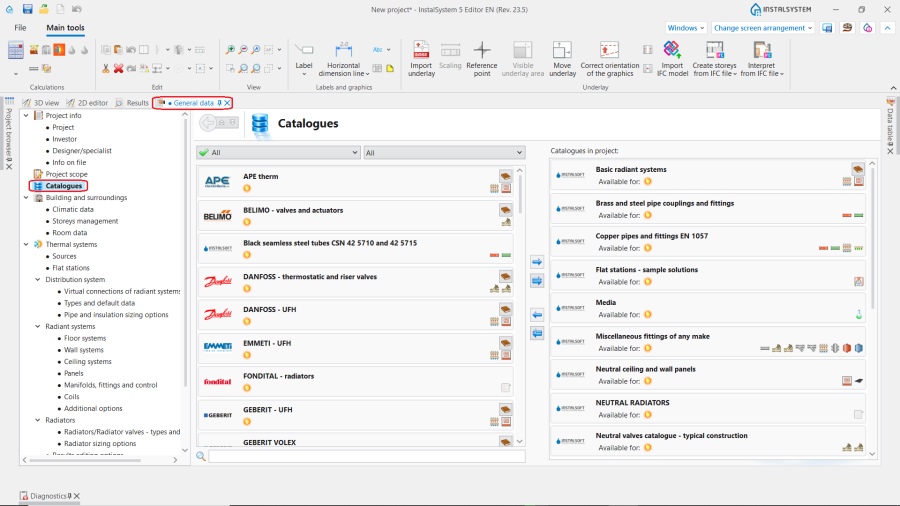The height and width of the screenshot is (506, 900).
Task: Open Storeys management tree item
Action: (x=85, y=221)
